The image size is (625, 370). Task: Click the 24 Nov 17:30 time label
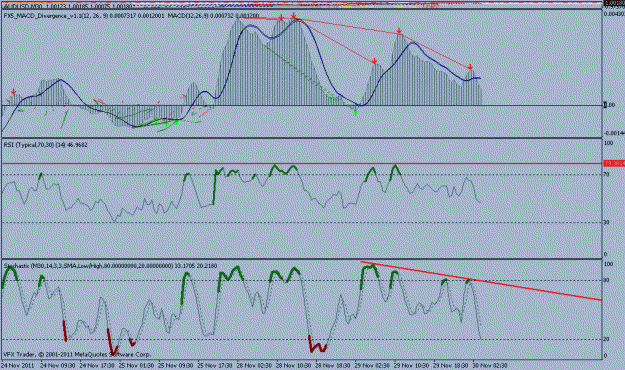click(97, 365)
